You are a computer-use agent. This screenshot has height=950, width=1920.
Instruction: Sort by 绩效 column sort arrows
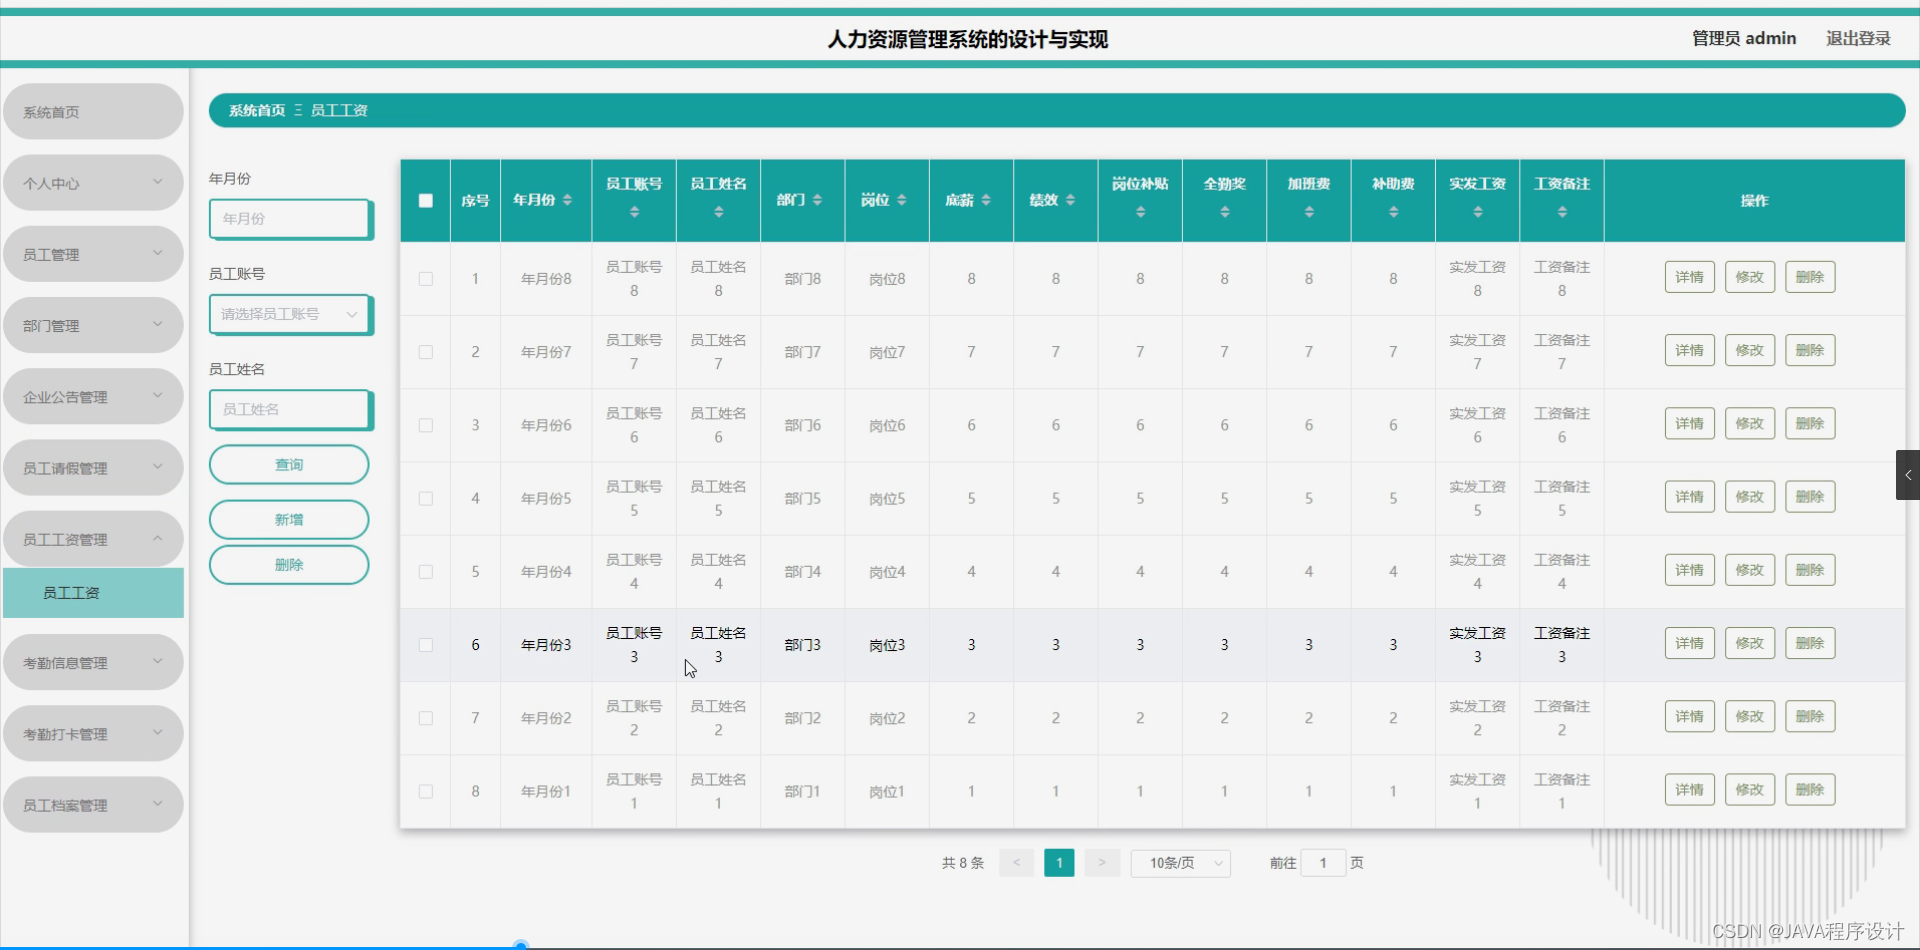pyautogui.click(x=1070, y=200)
